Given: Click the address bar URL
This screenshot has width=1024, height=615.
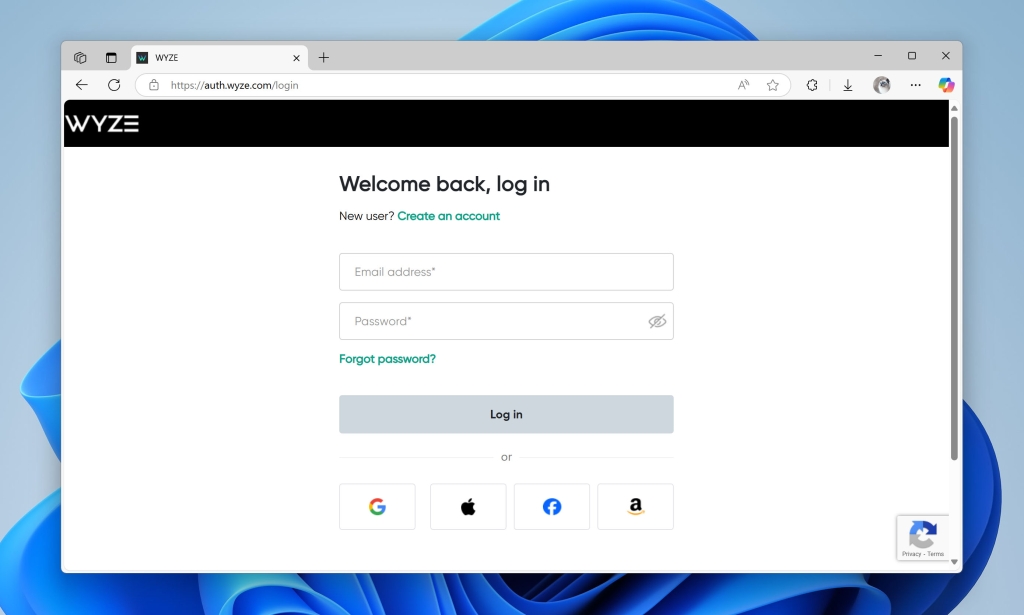Looking at the screenshot, I should pos(234,85).
